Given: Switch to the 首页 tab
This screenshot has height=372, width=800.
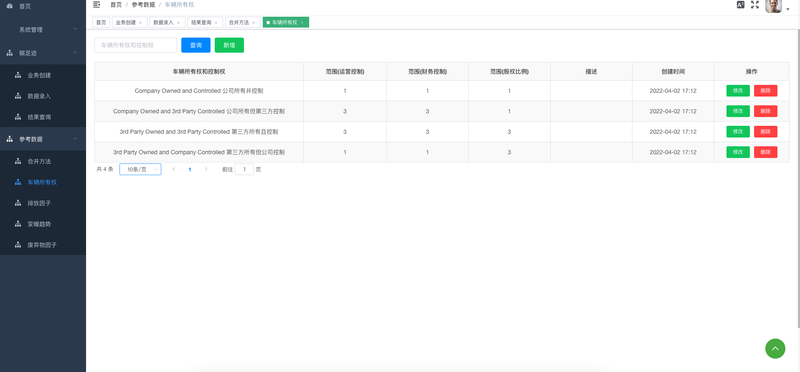Looking at the screenshot, I should point(101,22).
